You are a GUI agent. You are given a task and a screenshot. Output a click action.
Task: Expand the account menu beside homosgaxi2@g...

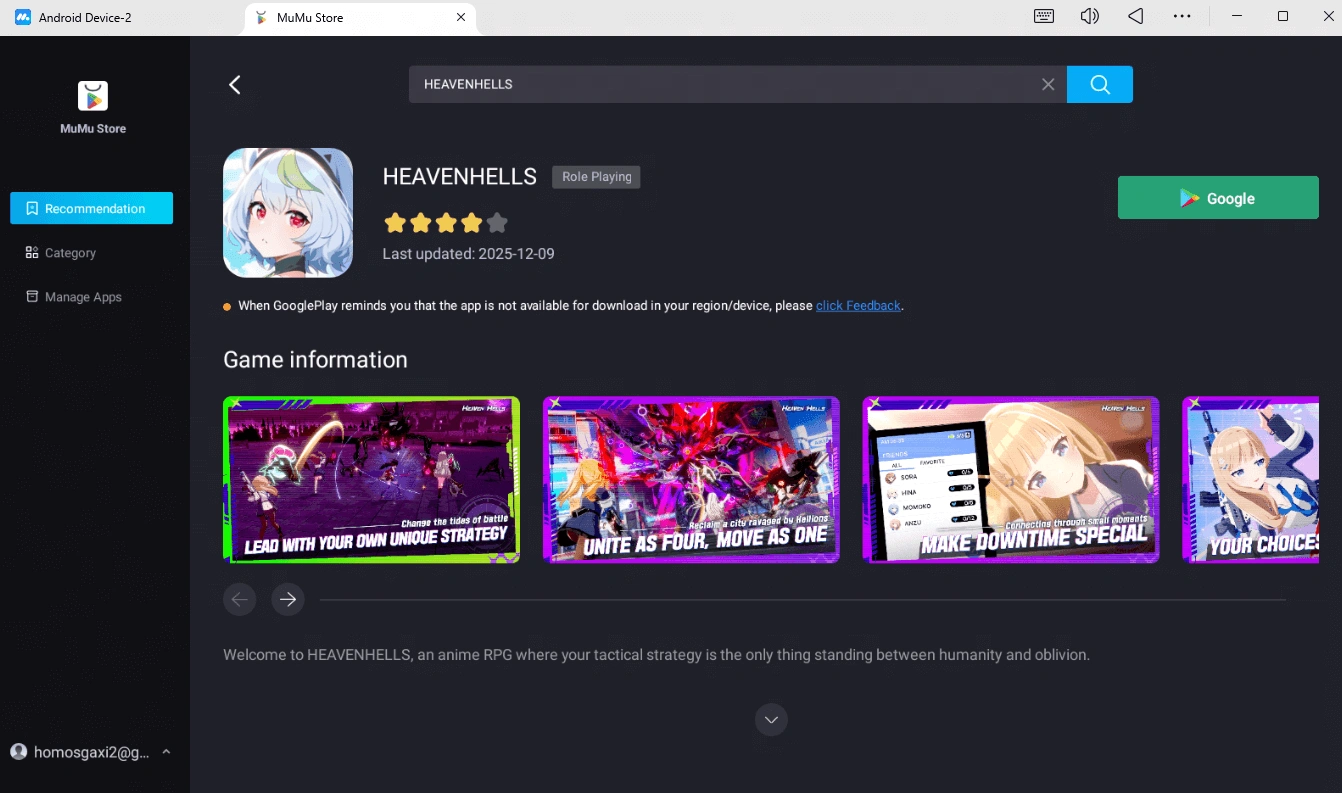pos(166,751)
